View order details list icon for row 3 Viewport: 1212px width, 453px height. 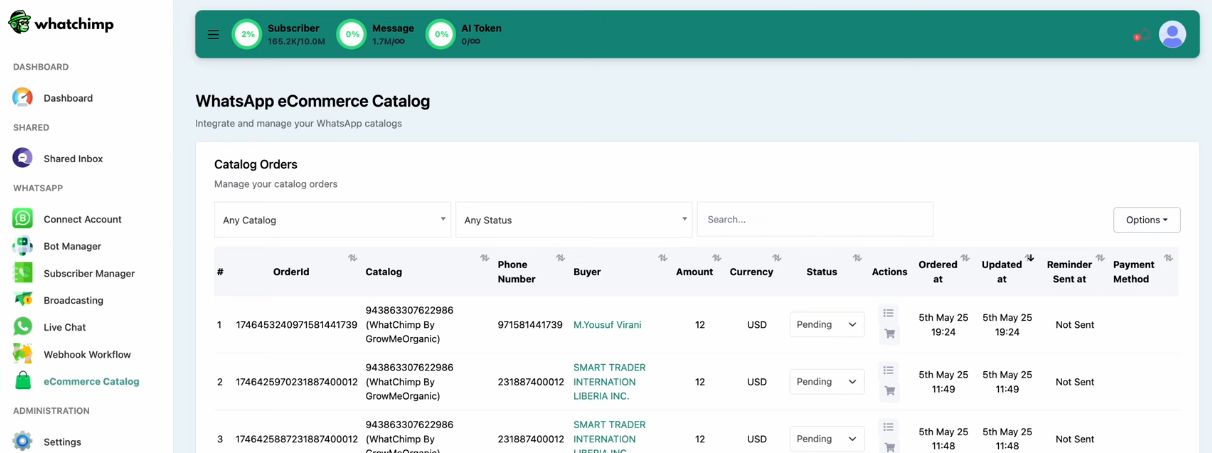tap(889, 427)
